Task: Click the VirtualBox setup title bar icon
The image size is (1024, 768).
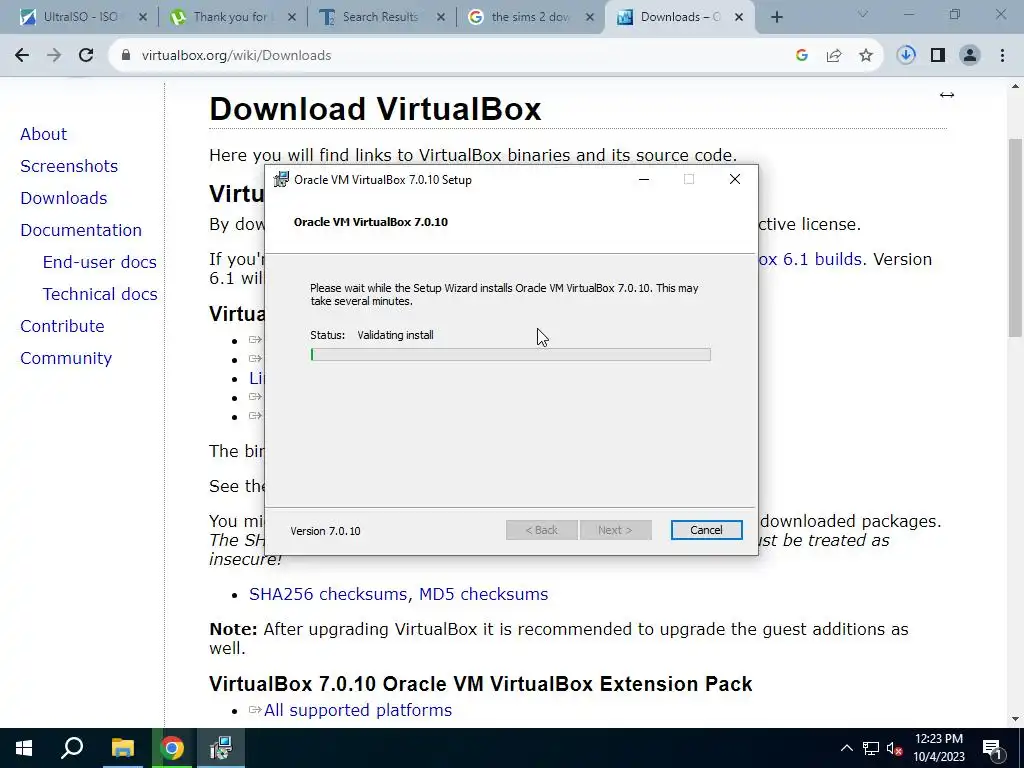Action: tap(281, 180)
